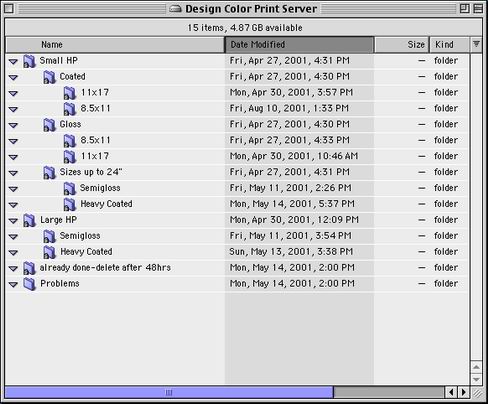Collapse the Gloss folder disclosure triangle
The height and width of the screenshot is (404, 488).
[13, 125]
